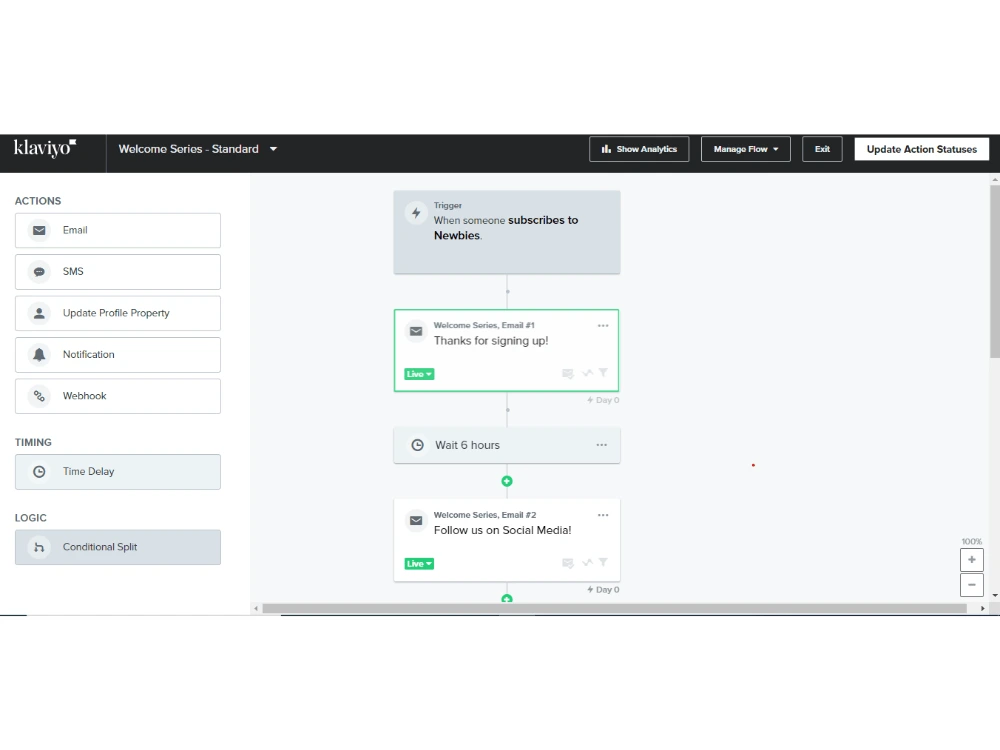Image resolution: width=1000 pixels, height=750 pixels.
Task: Click the Show Analytics button
Action: point(639,148)
